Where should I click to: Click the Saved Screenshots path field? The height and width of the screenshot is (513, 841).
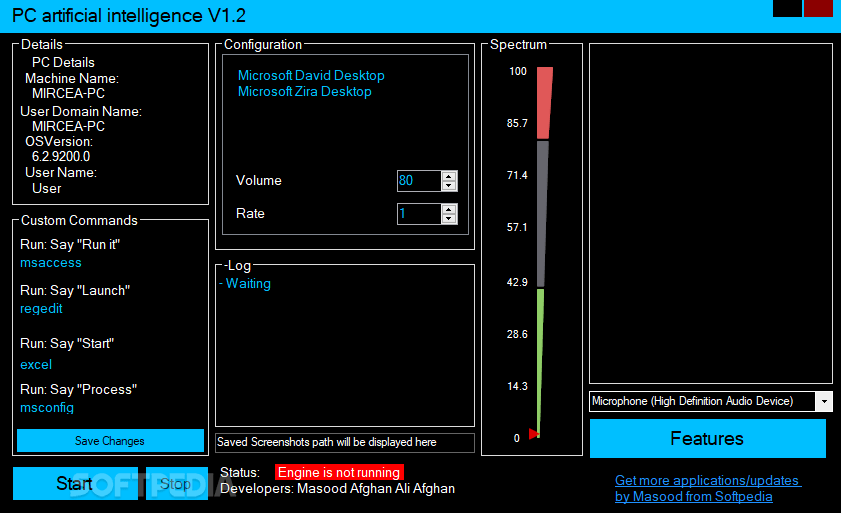[x=345, y=443]
